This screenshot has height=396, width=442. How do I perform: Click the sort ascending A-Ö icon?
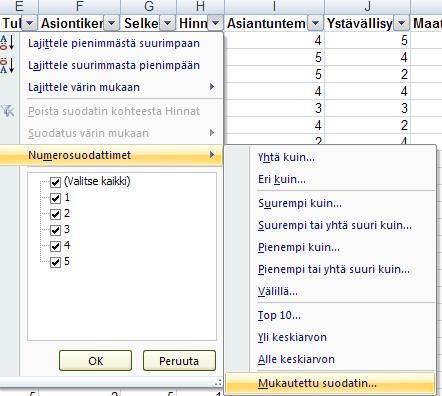click(7, 43)
